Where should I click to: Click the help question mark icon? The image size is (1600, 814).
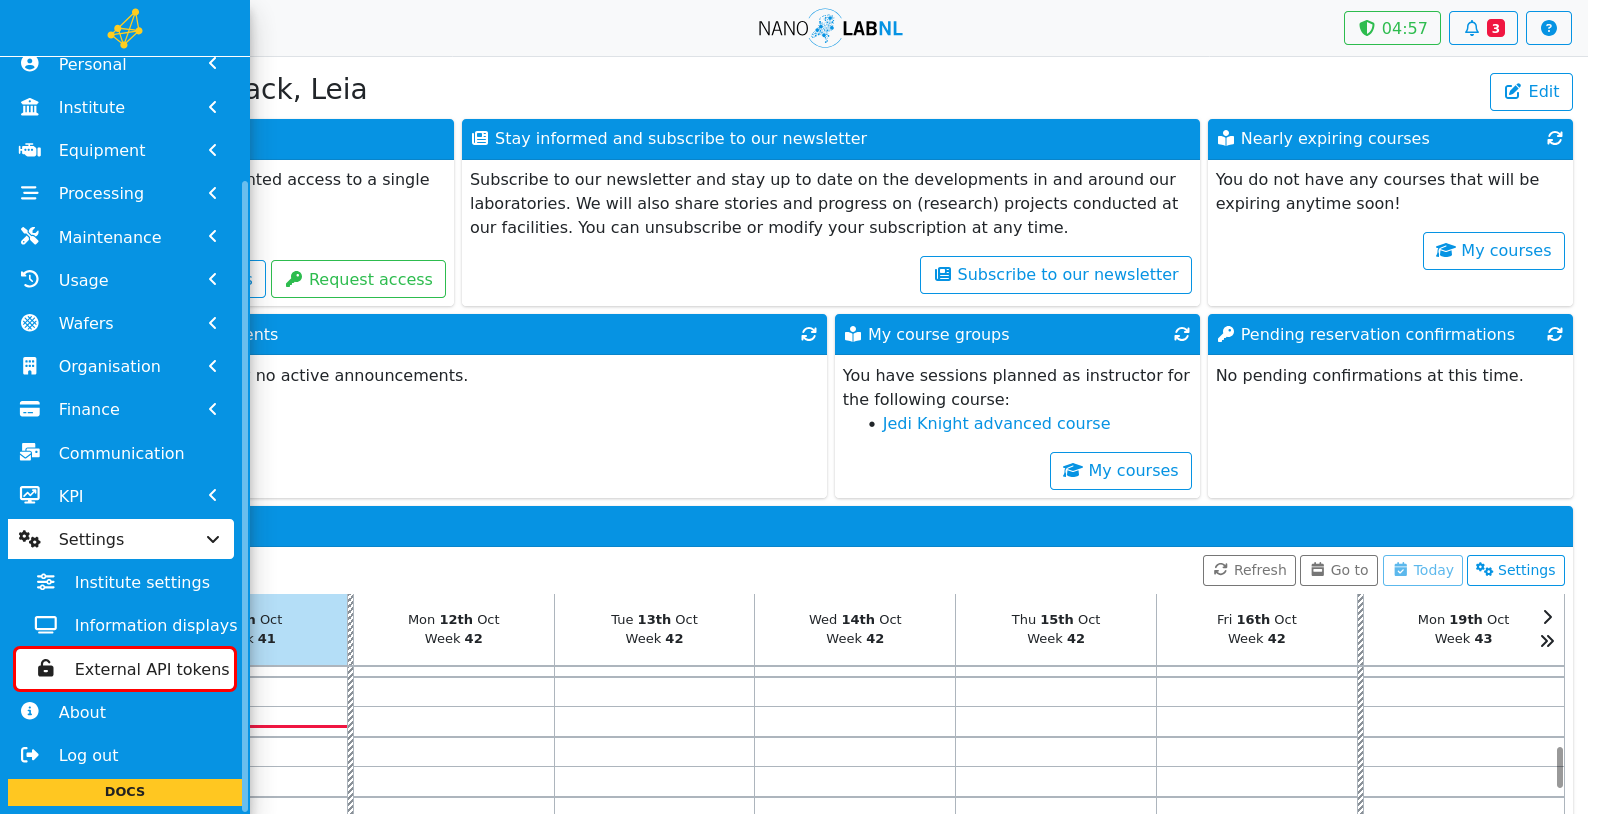1548,28
